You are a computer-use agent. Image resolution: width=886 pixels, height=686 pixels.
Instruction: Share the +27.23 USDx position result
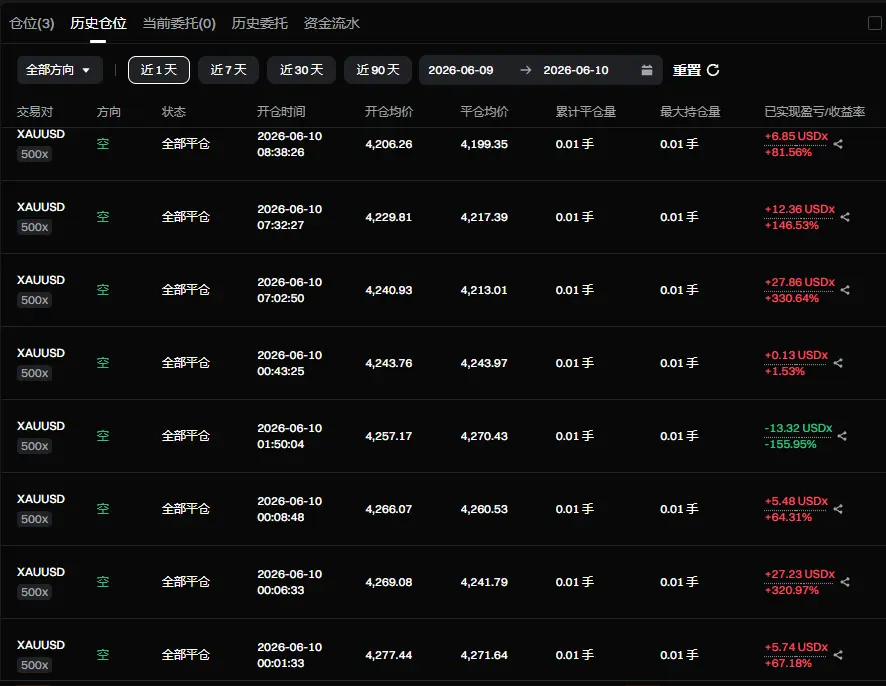click(845, 581)
